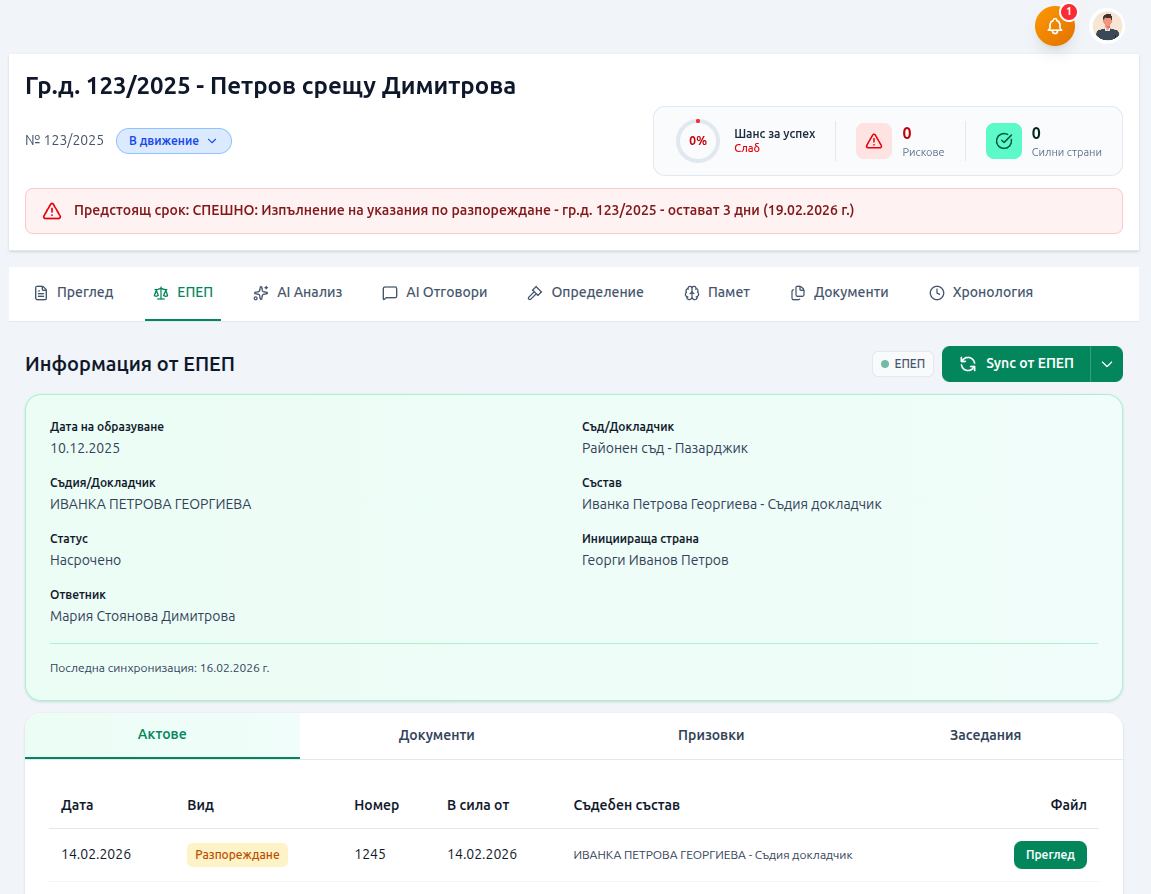This screenshot has height=894, width=1151.
Task: Open Хронология via the clock icon
Action: 936,292
